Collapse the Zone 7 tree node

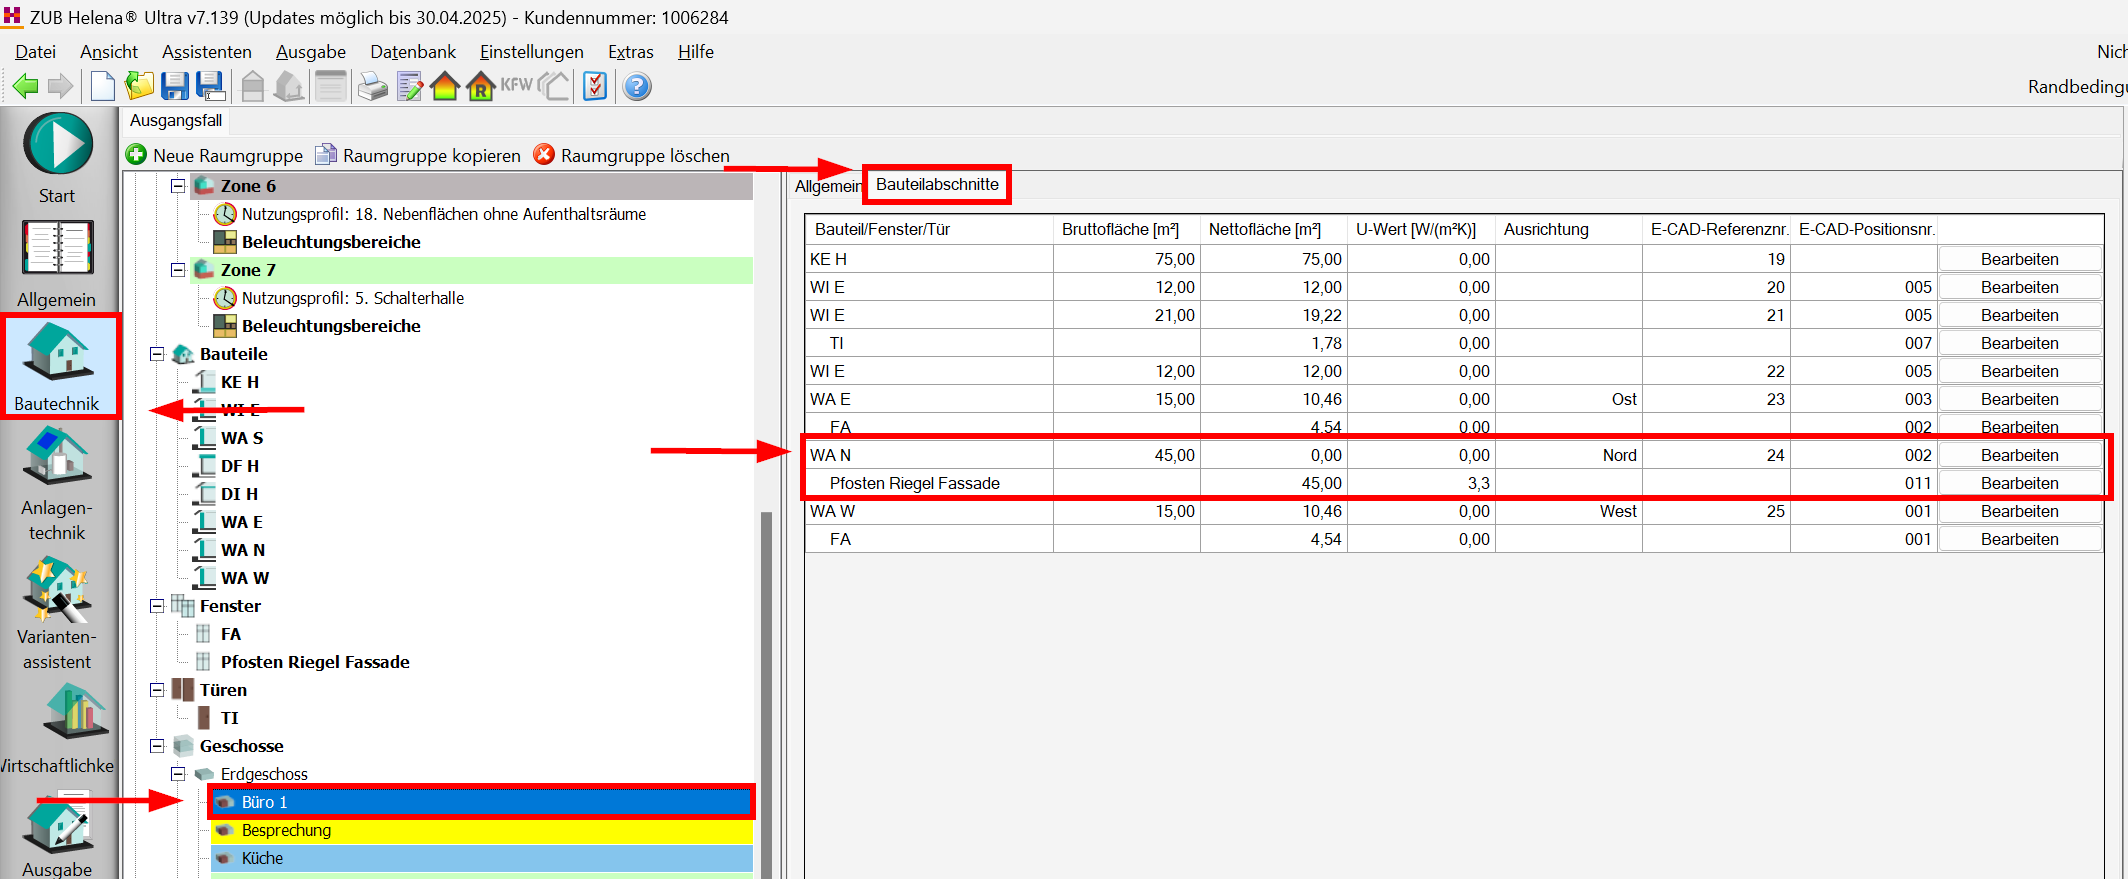coord(178,270)
